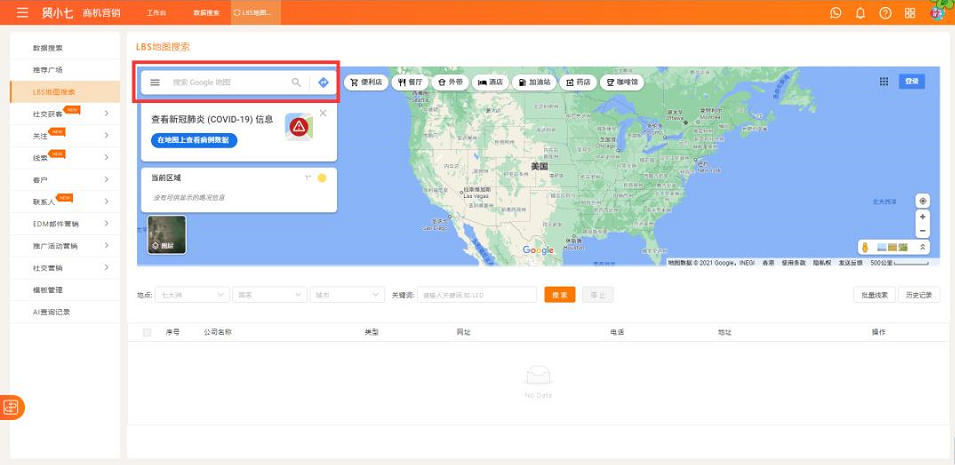
Task: Click the orange 搜索 button
Action: [x=560, y=295]
